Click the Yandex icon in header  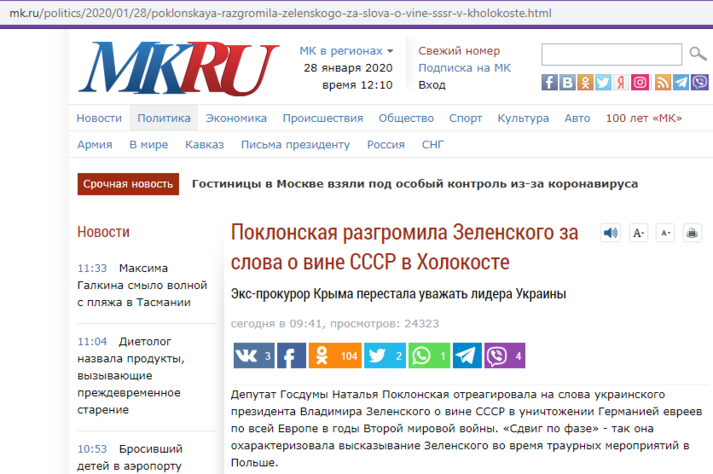(x=621, y=83)
